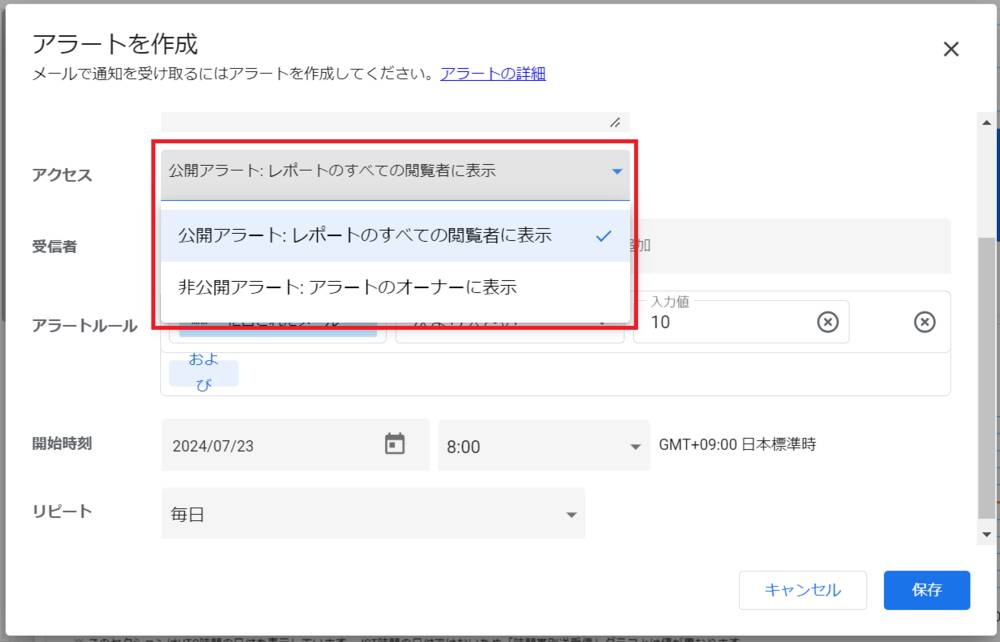
Task: Click the dialog scrollbar up arrow
Action: [987, 122]
